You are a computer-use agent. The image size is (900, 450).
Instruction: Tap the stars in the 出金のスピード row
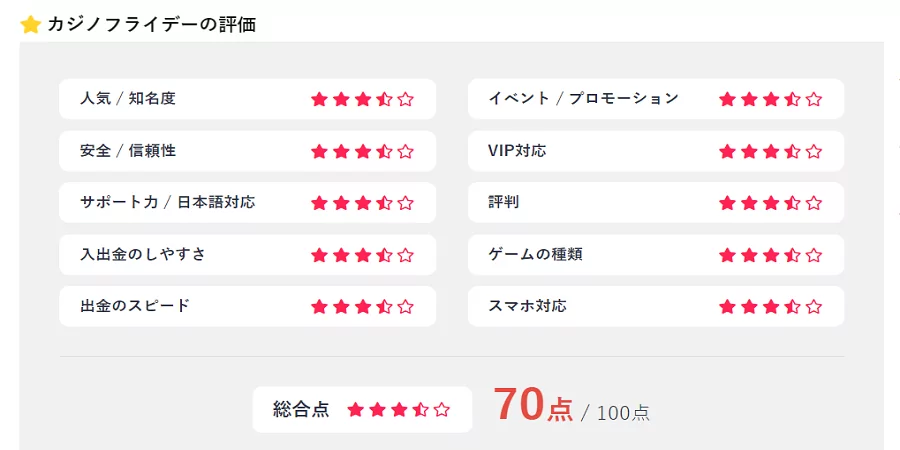(362, 307)
